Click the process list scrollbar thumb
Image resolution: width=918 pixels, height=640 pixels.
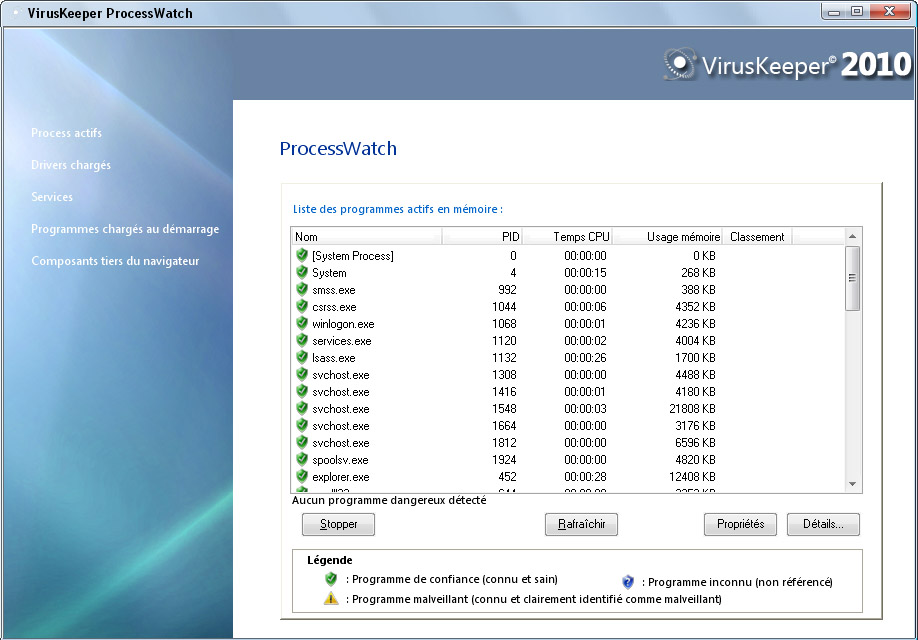pyautogui.click(x=852, y=278)
